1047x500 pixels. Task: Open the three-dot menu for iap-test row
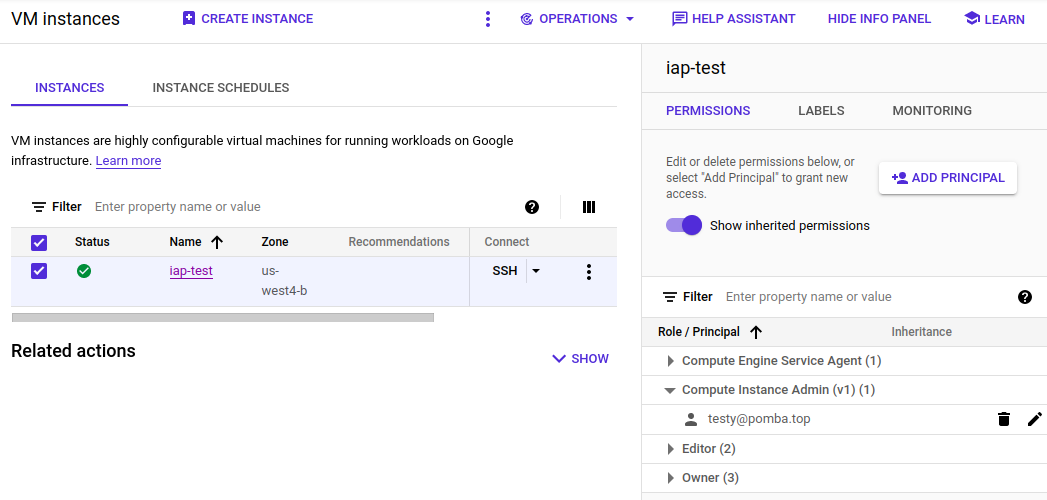click(589, 272)
